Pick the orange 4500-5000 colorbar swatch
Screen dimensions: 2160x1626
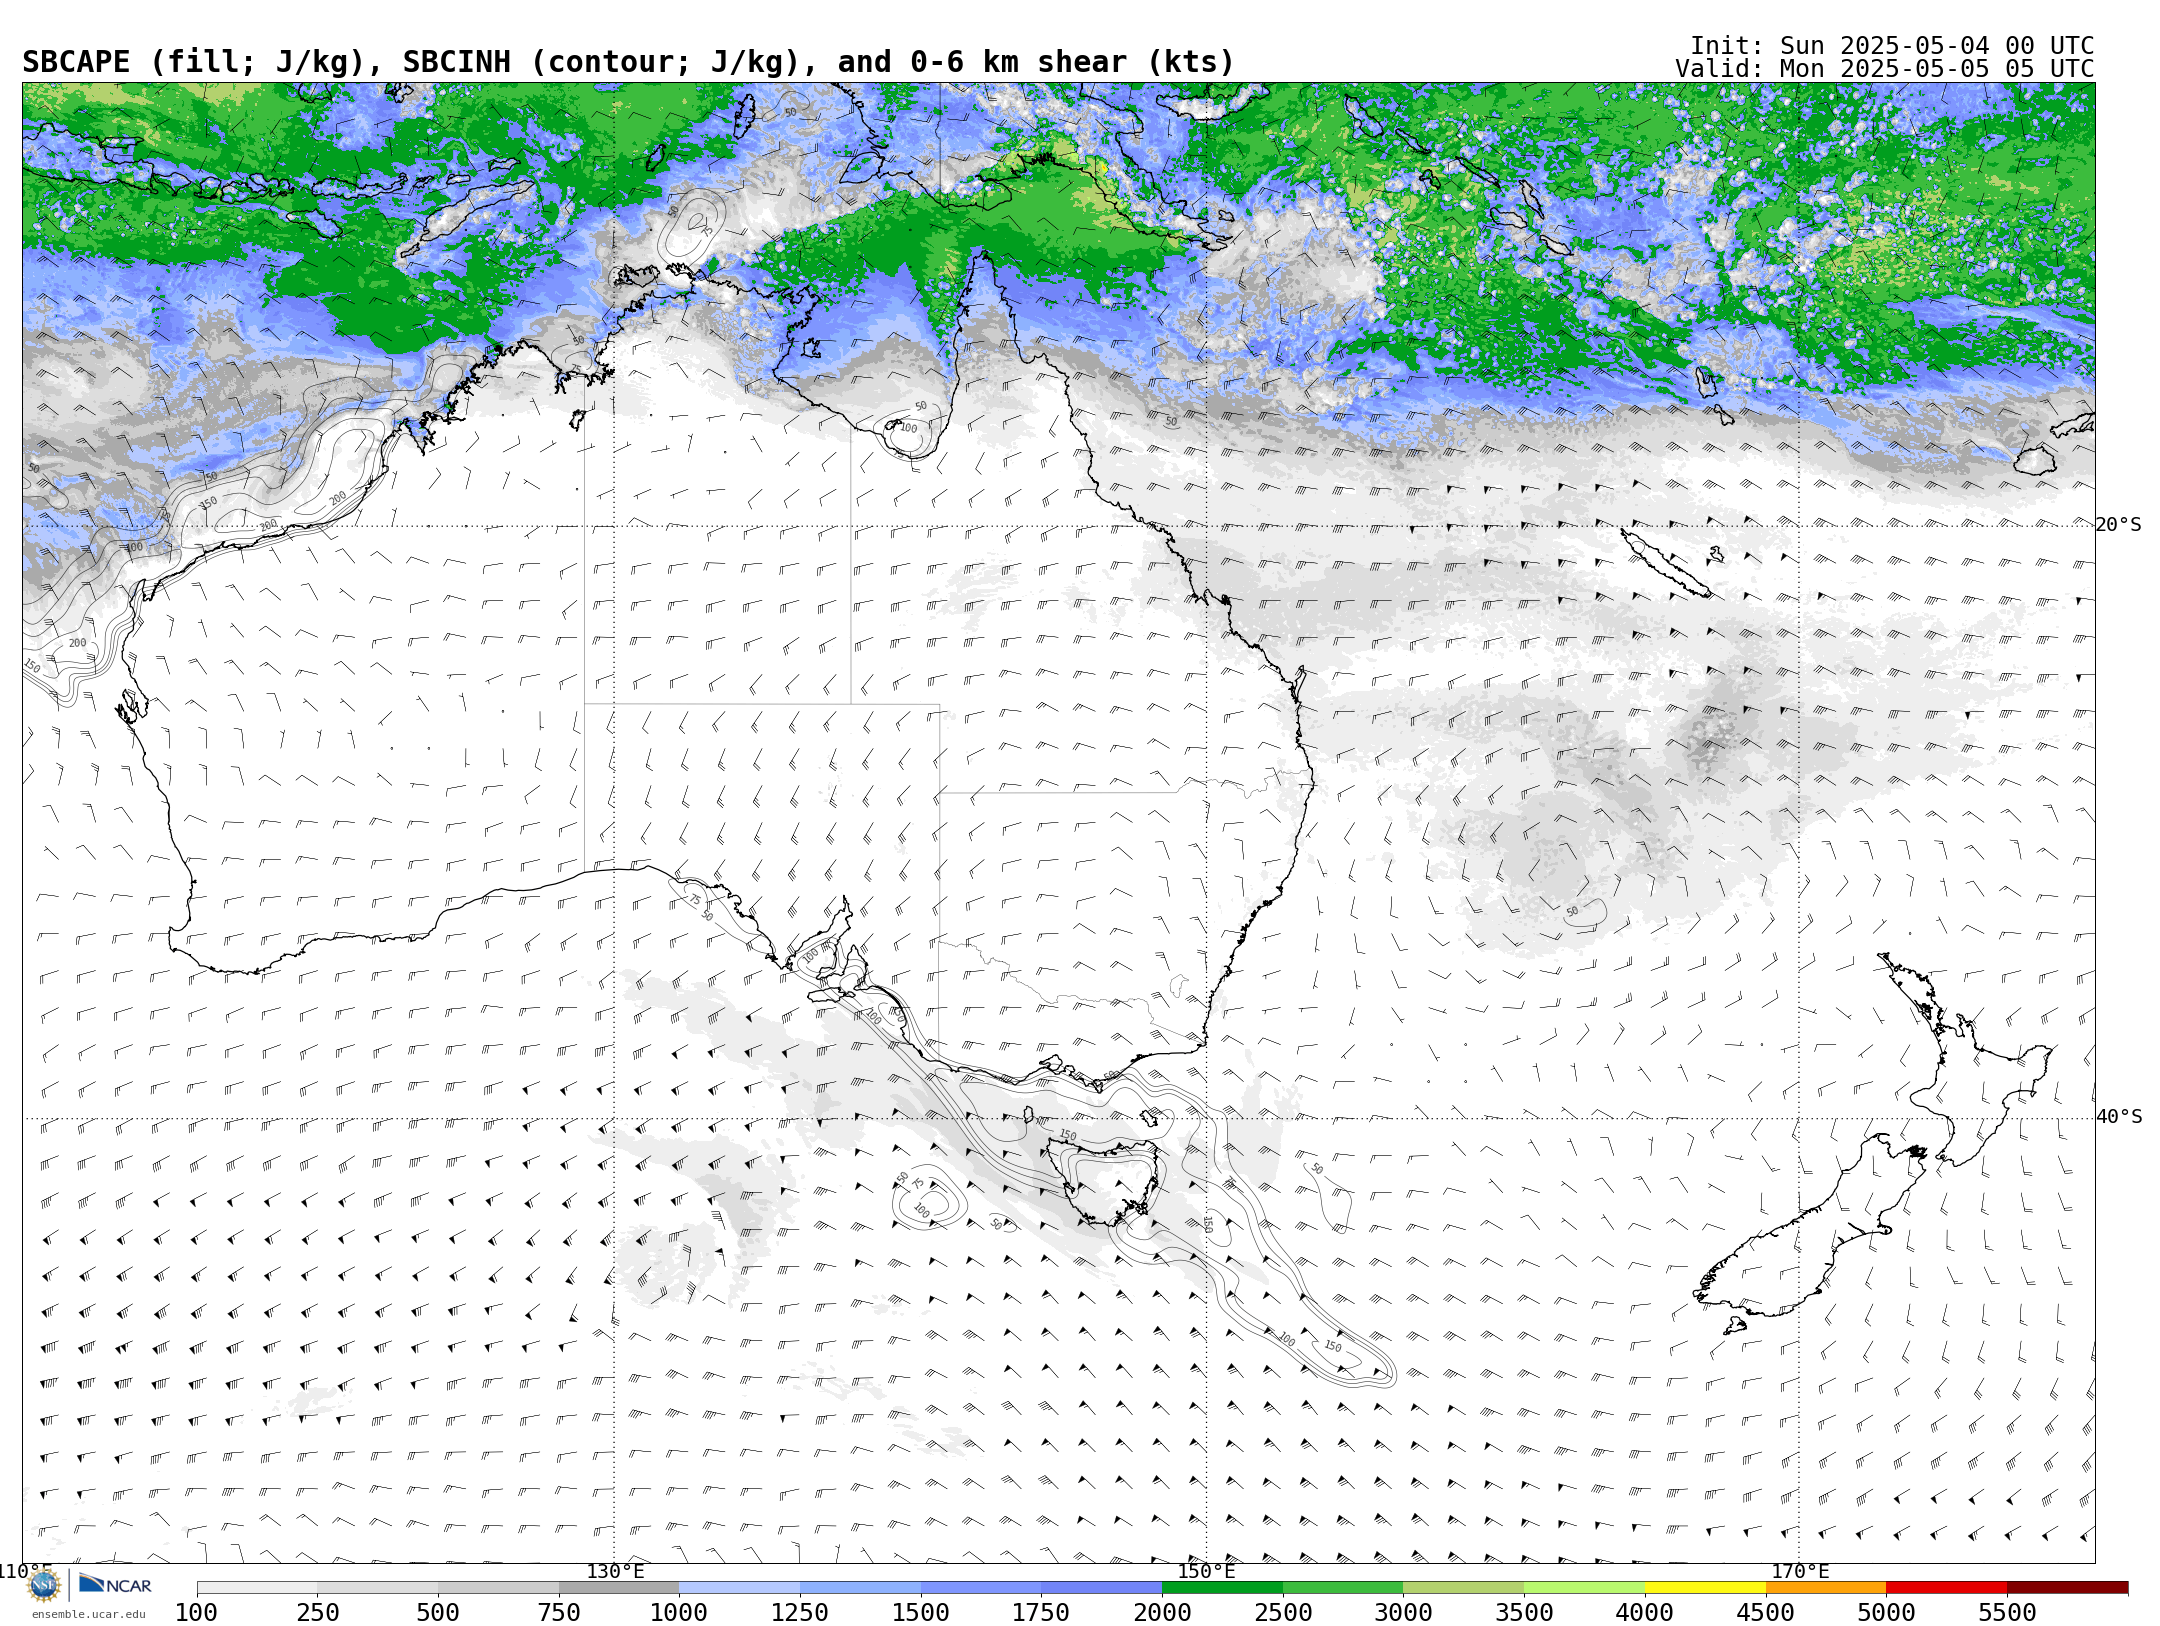pyautogui.click(x=1826, y=1588)
